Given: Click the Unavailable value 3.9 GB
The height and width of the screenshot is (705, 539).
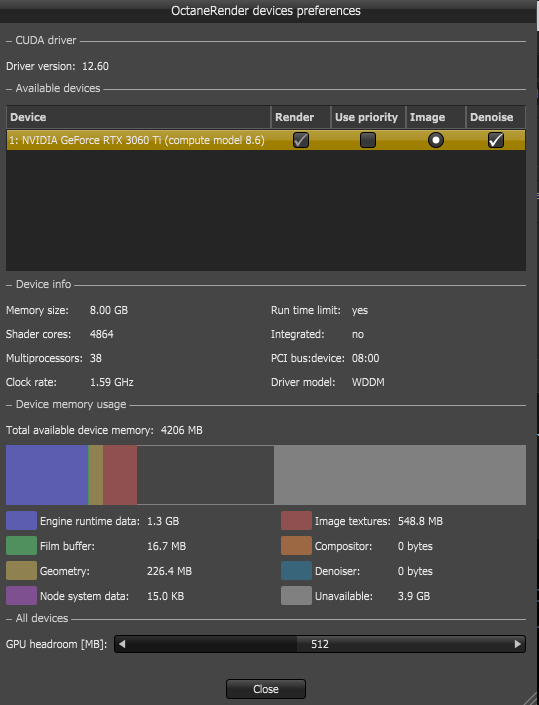Looking at the screenshot, I should coord(414,596).
